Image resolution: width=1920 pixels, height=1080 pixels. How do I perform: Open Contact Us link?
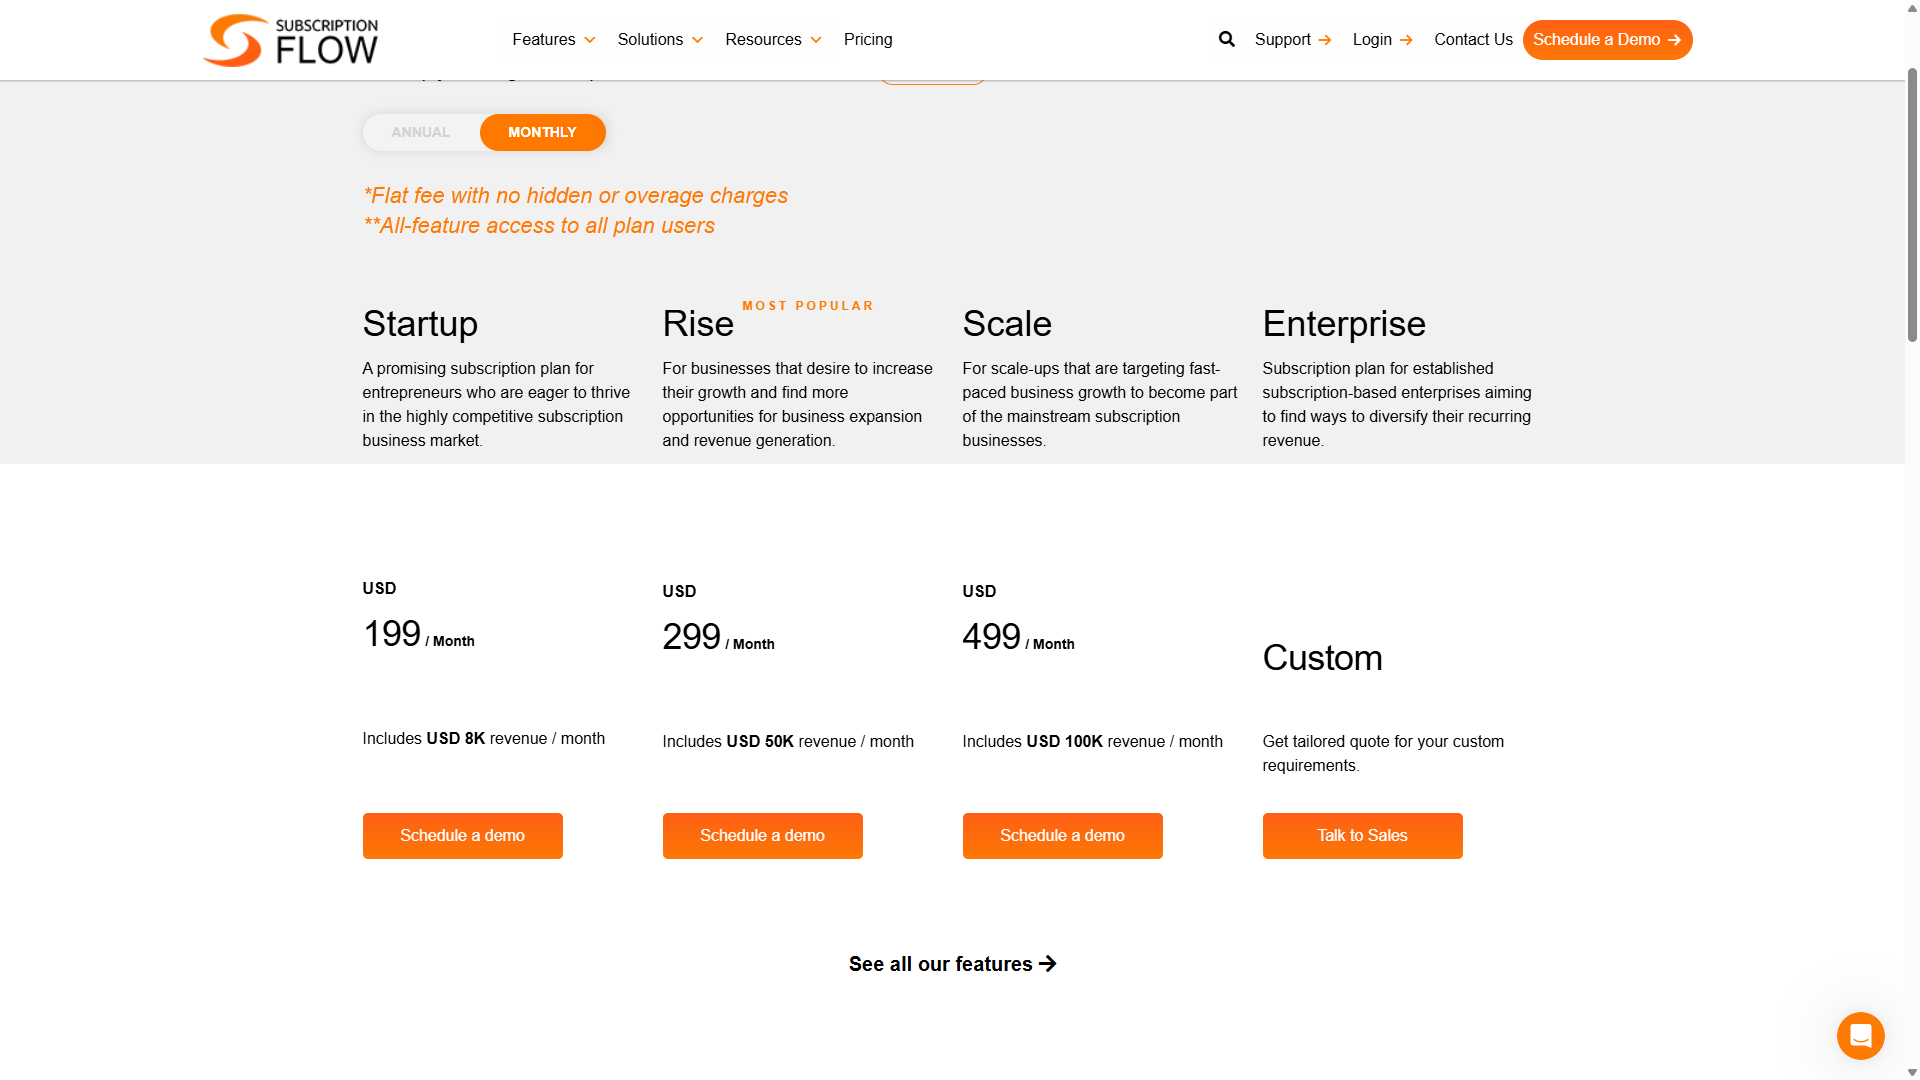pyautogui.click(x=1473, y=40)
